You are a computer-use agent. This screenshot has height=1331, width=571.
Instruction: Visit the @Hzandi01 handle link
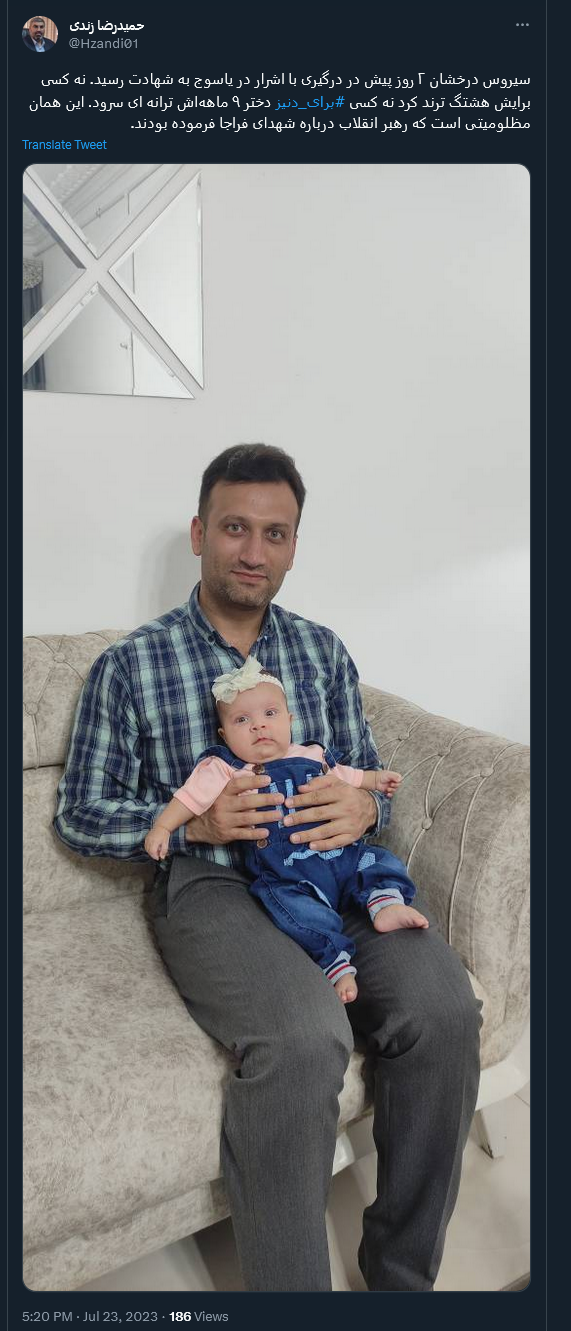point(104,42)
